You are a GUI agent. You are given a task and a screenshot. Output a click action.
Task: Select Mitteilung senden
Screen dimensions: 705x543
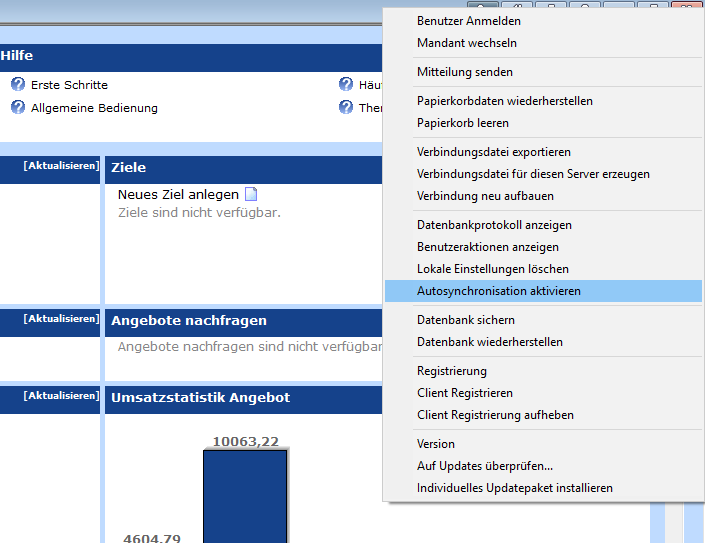pos(543,72)
